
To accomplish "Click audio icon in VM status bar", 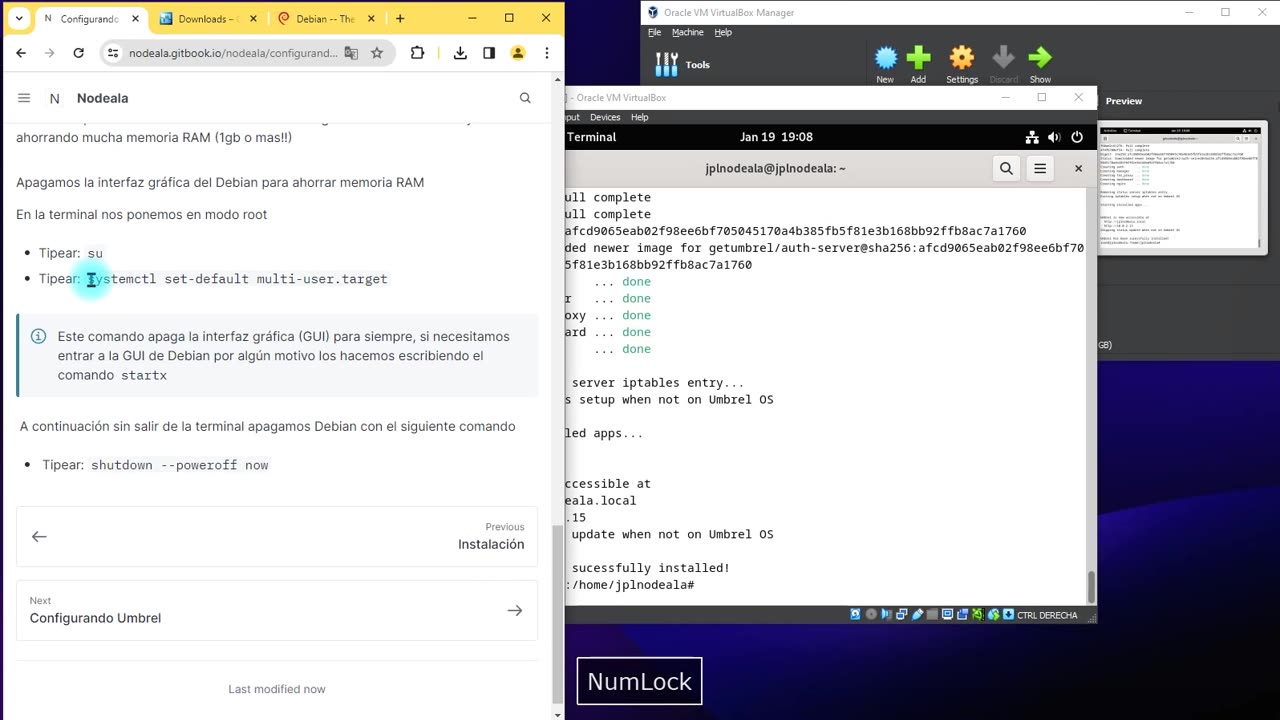I will 886,615.
